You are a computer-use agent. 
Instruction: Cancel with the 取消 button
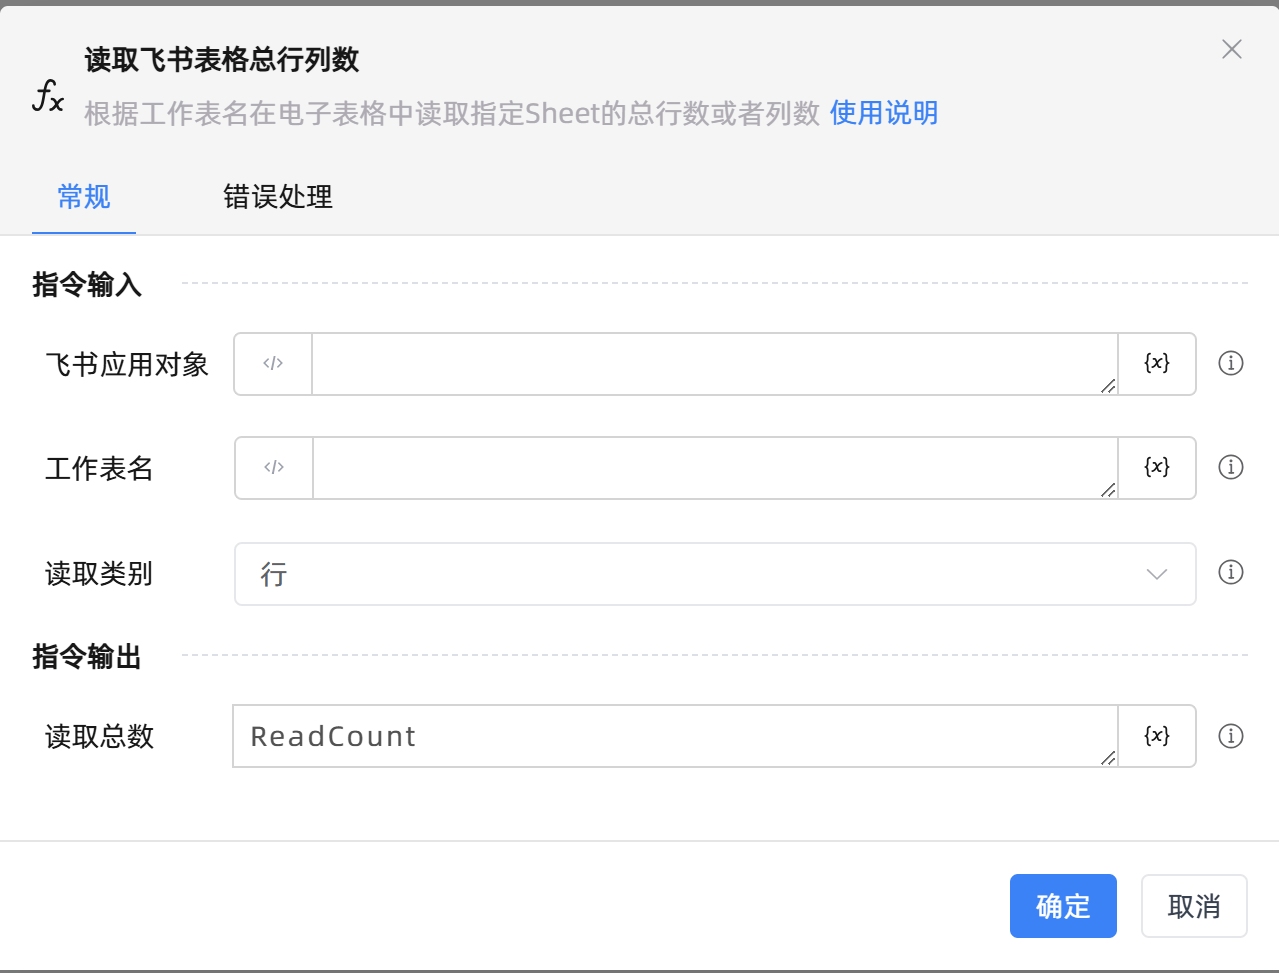[x=1194, y=906]
